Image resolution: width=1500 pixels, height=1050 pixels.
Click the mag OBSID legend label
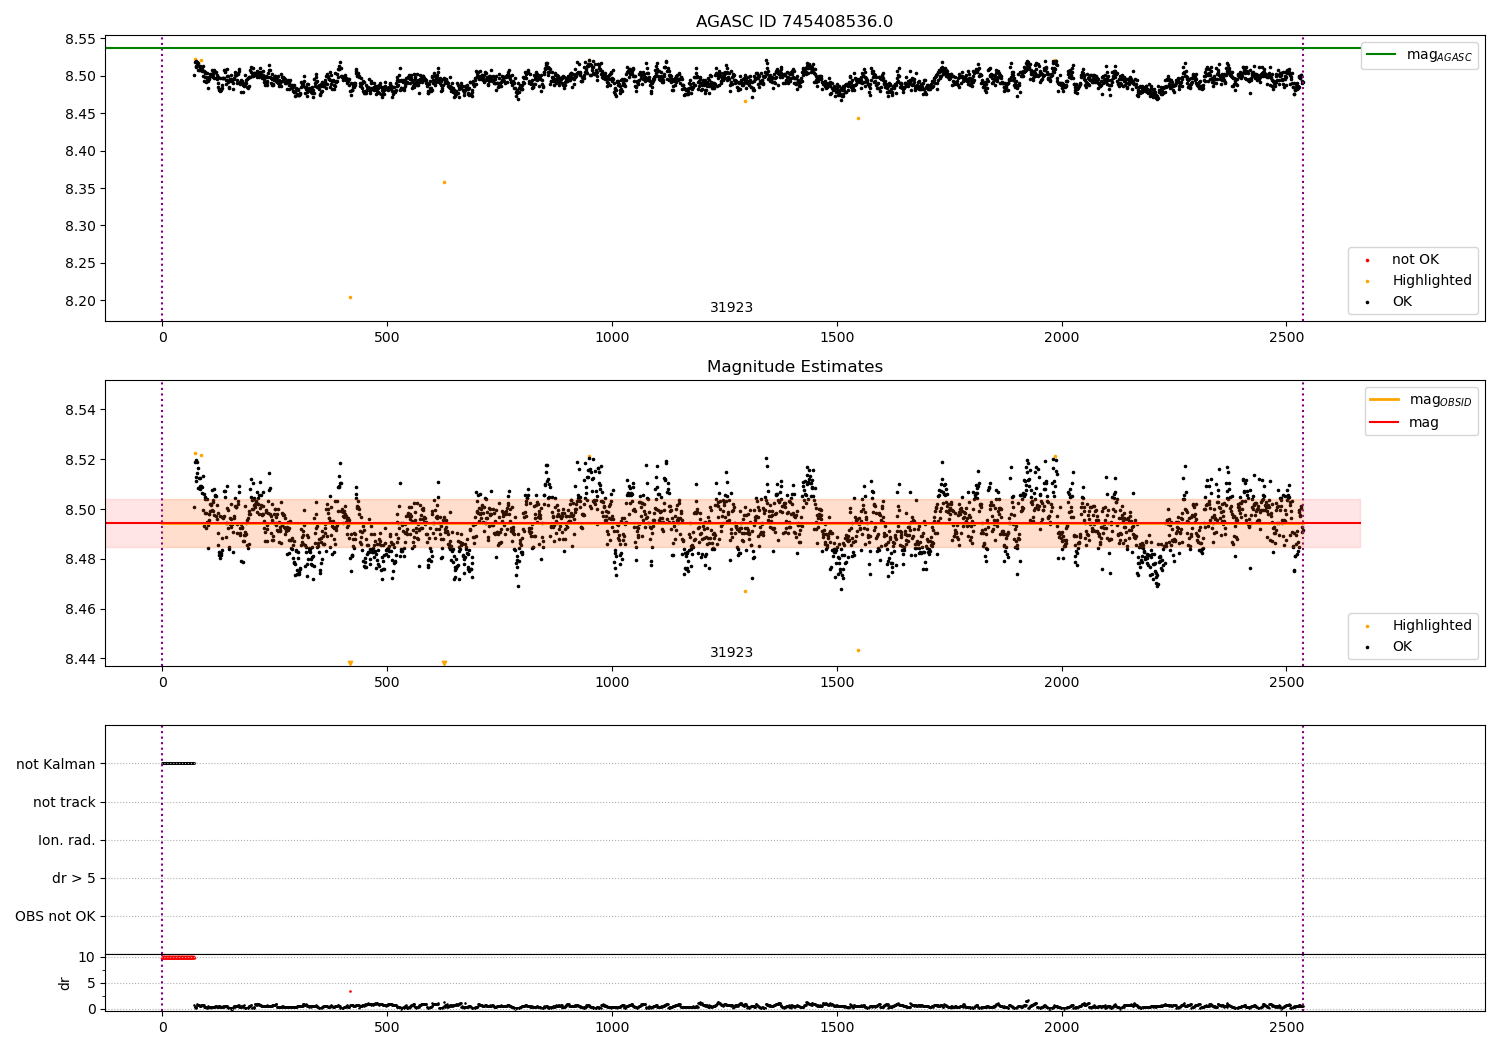(1440, 400)
